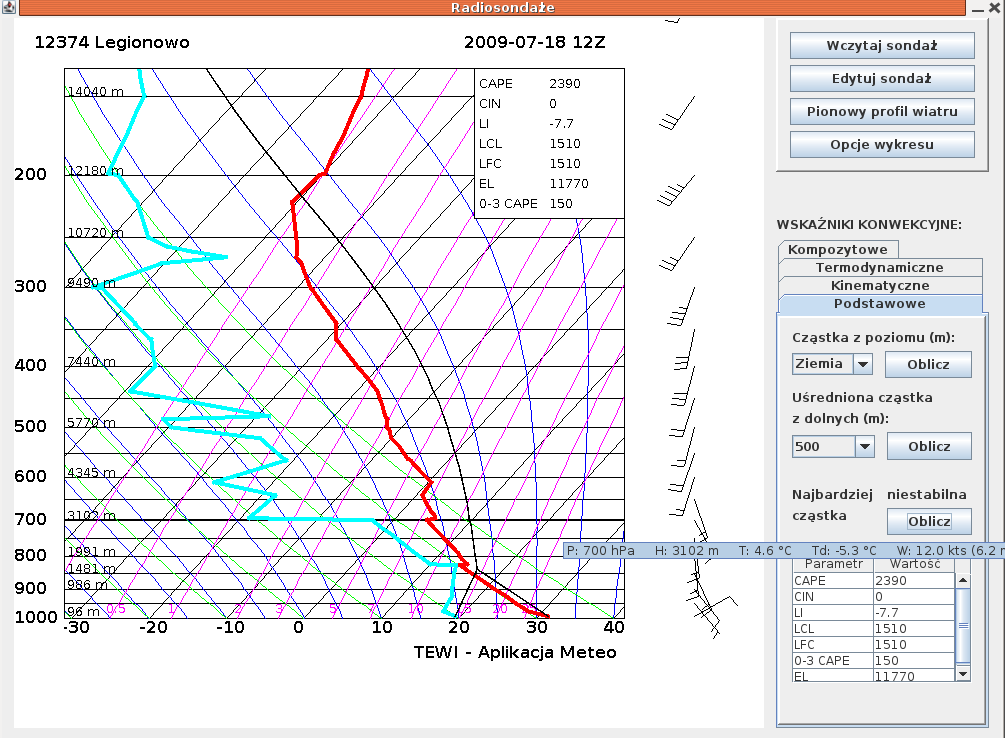
Task: Click the Cząstka z poziomu (m) label
Action: point(874,337)
